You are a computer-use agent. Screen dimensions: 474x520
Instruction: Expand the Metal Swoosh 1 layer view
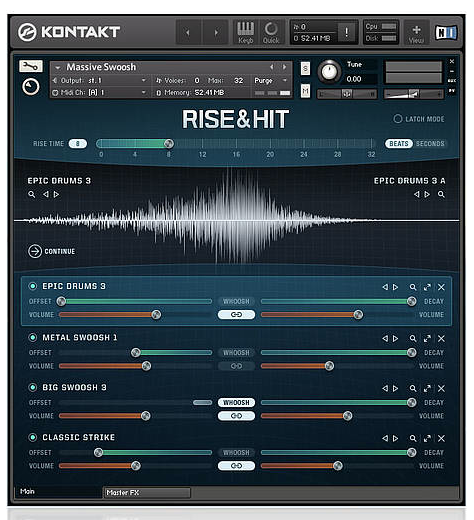tap(427, 338)
